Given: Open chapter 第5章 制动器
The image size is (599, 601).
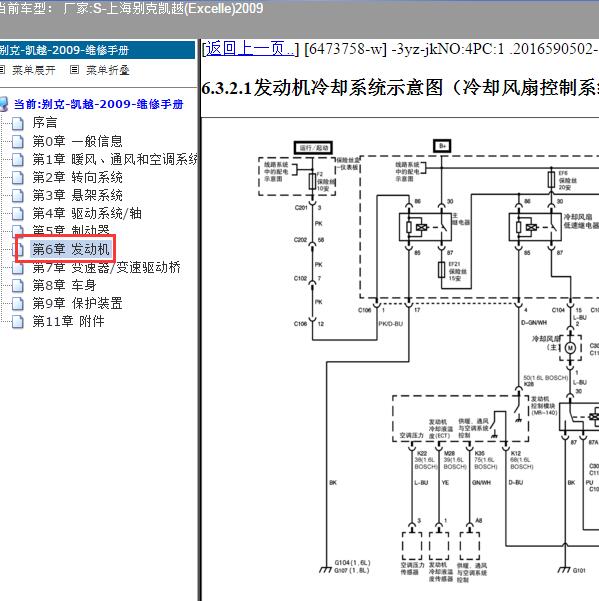Looking at the screenshot, I should tap(71, 230).
